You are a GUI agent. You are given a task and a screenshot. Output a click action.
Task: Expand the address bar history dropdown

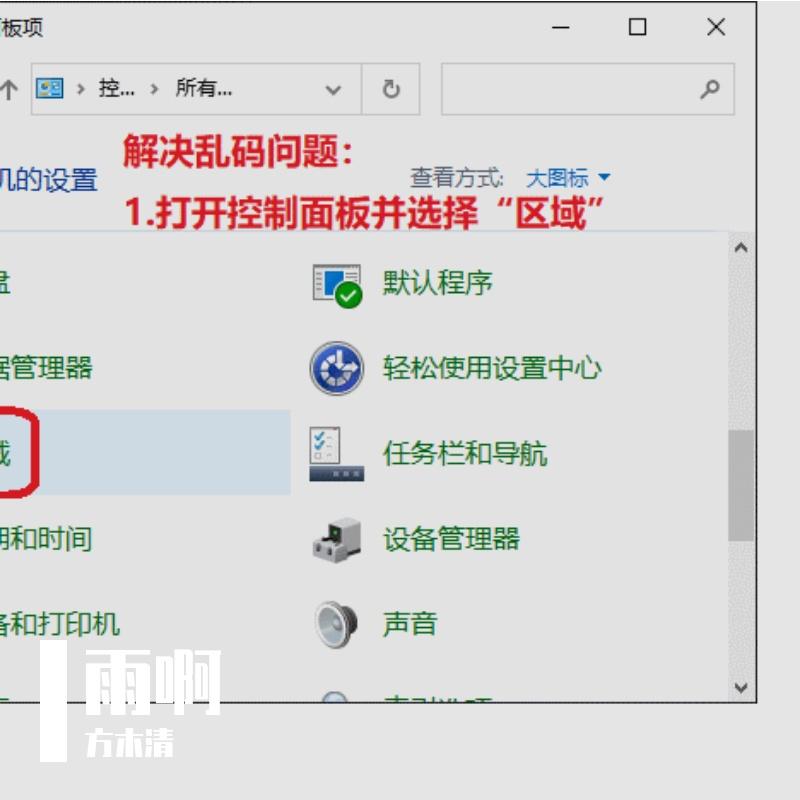333,90
